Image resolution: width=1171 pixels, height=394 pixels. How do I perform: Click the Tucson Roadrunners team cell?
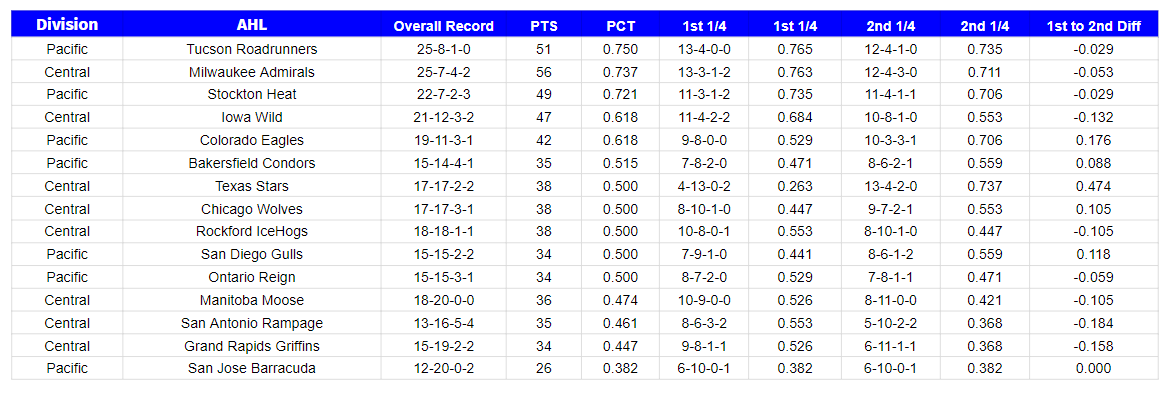[x=252, y=49]
